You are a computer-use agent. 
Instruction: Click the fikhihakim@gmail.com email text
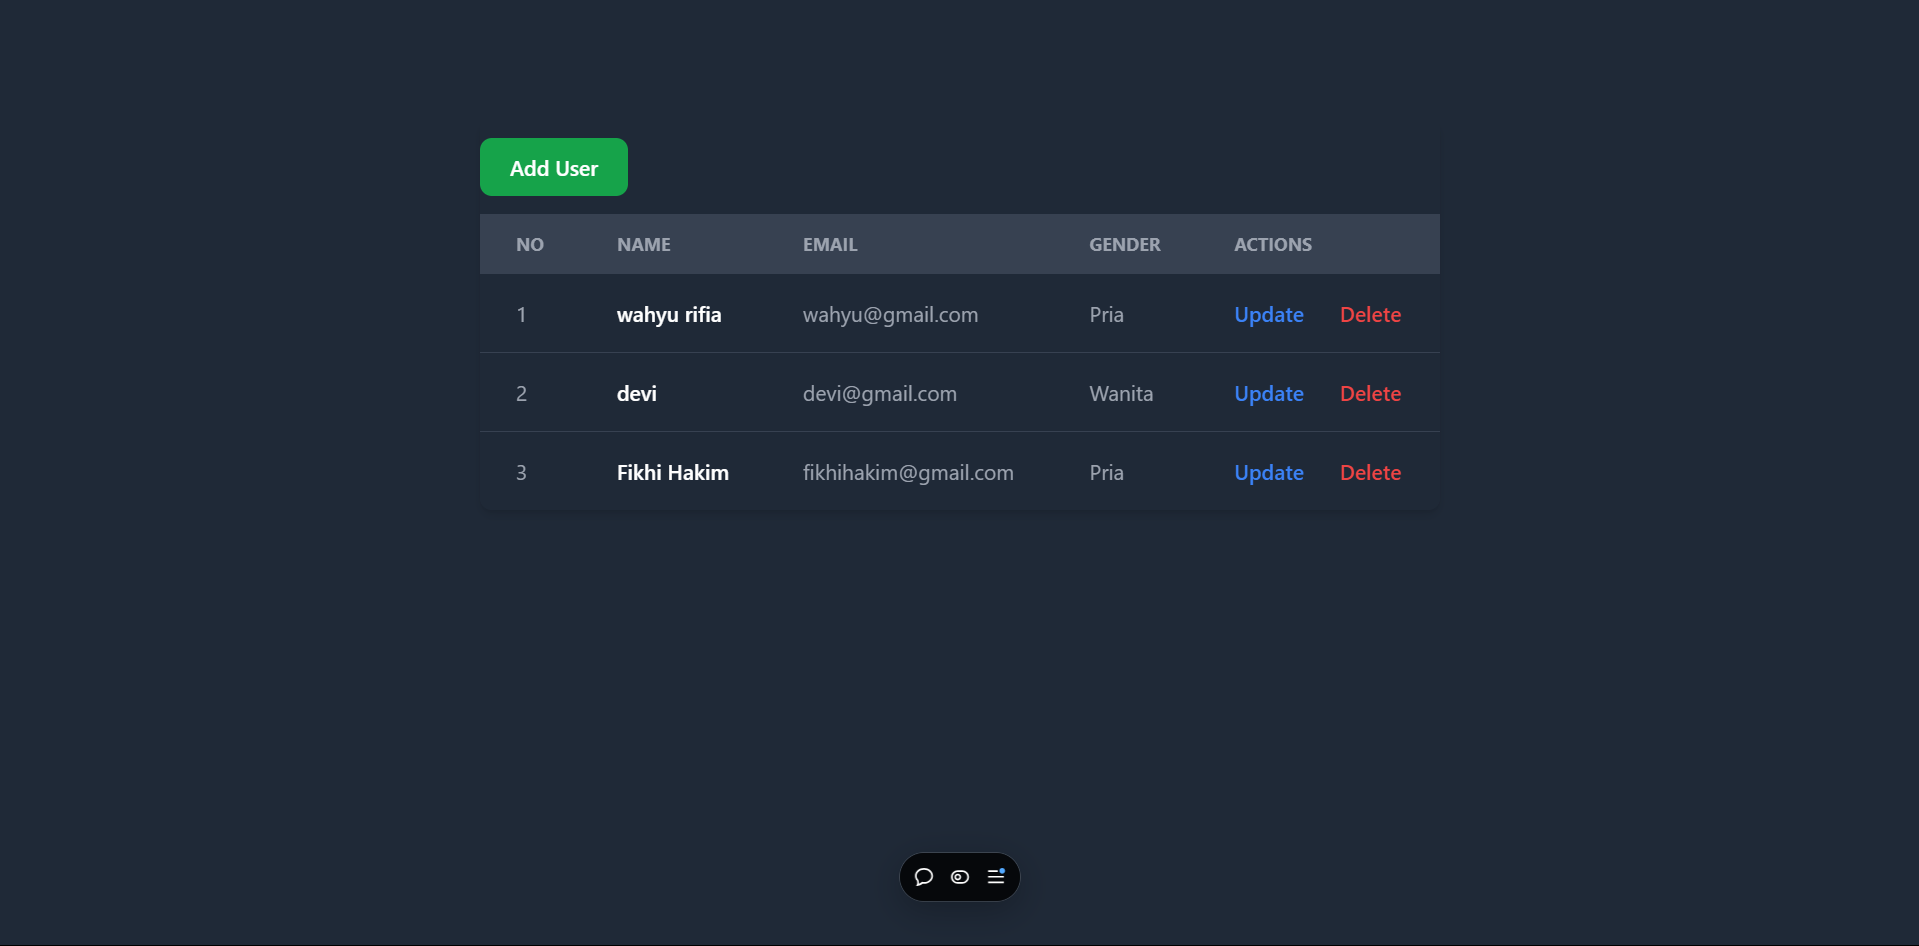pyautogui.click(x=908, y=473)
